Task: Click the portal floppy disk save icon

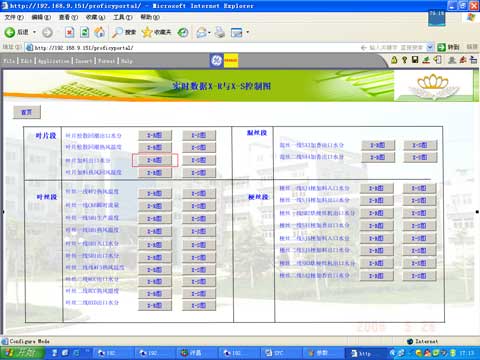Action: click(x=415, y=60)
